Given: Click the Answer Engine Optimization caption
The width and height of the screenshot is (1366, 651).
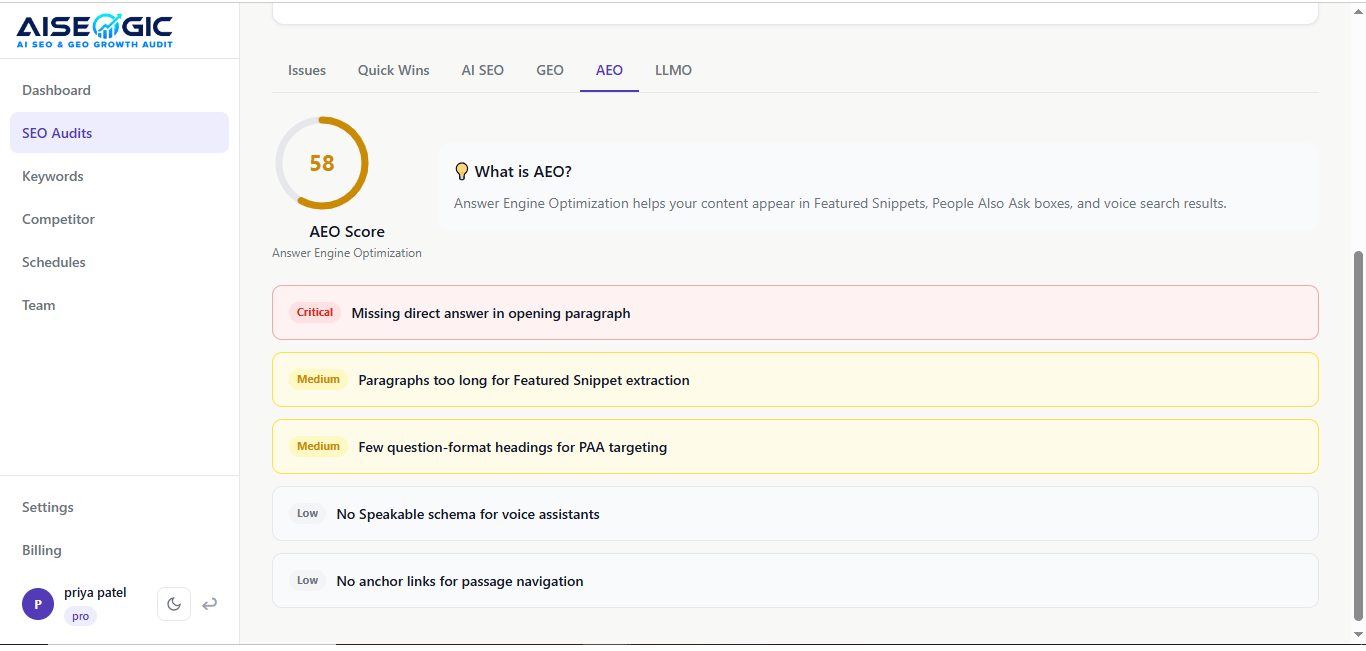Looking at the screenshot, I should [347, 253].
